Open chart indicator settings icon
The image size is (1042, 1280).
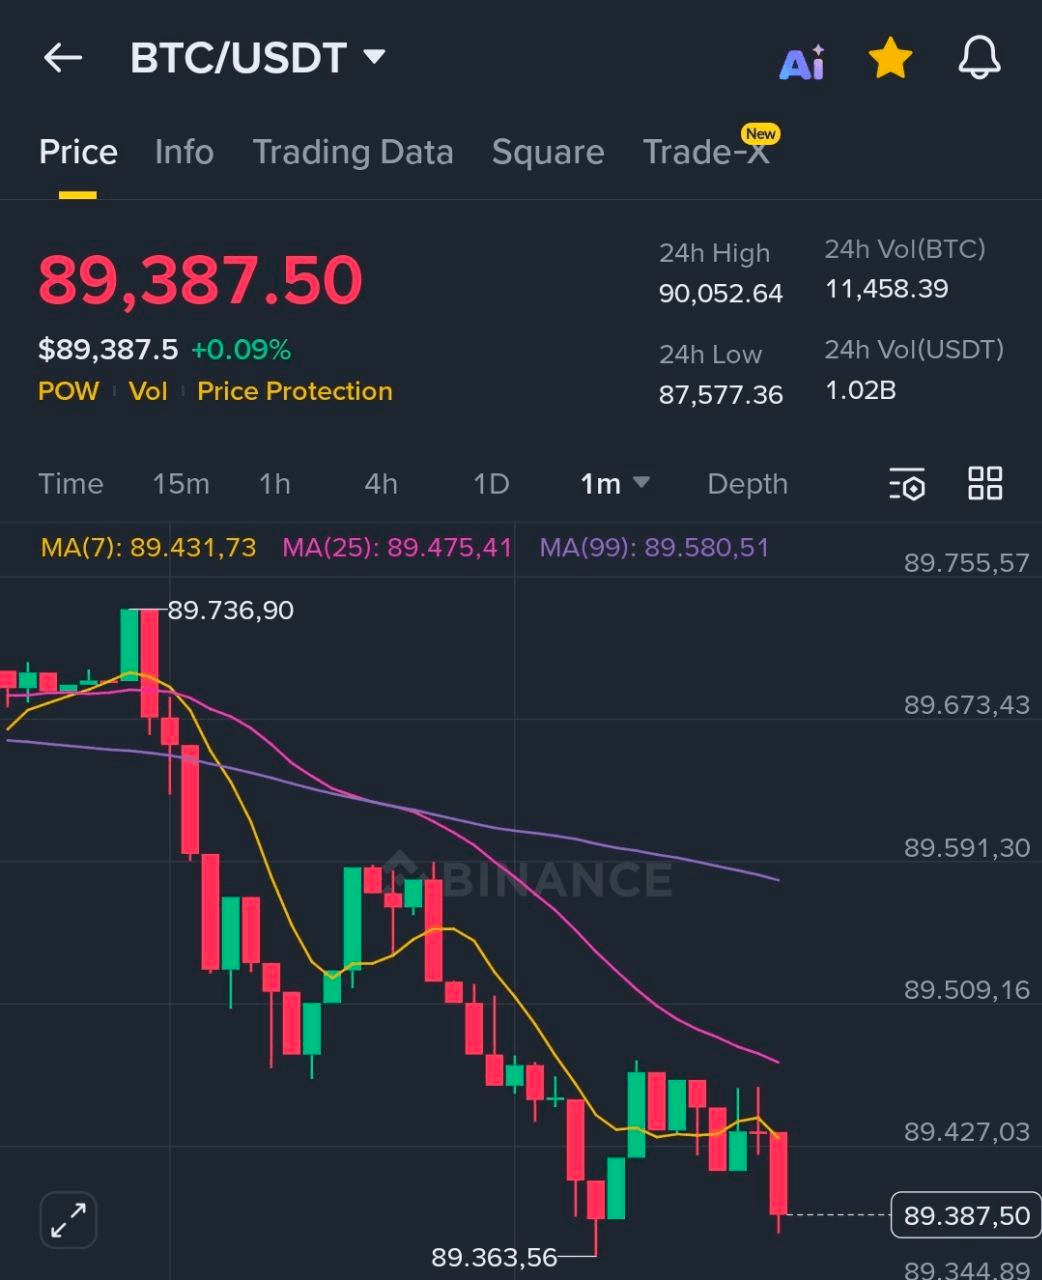(907, 484)
